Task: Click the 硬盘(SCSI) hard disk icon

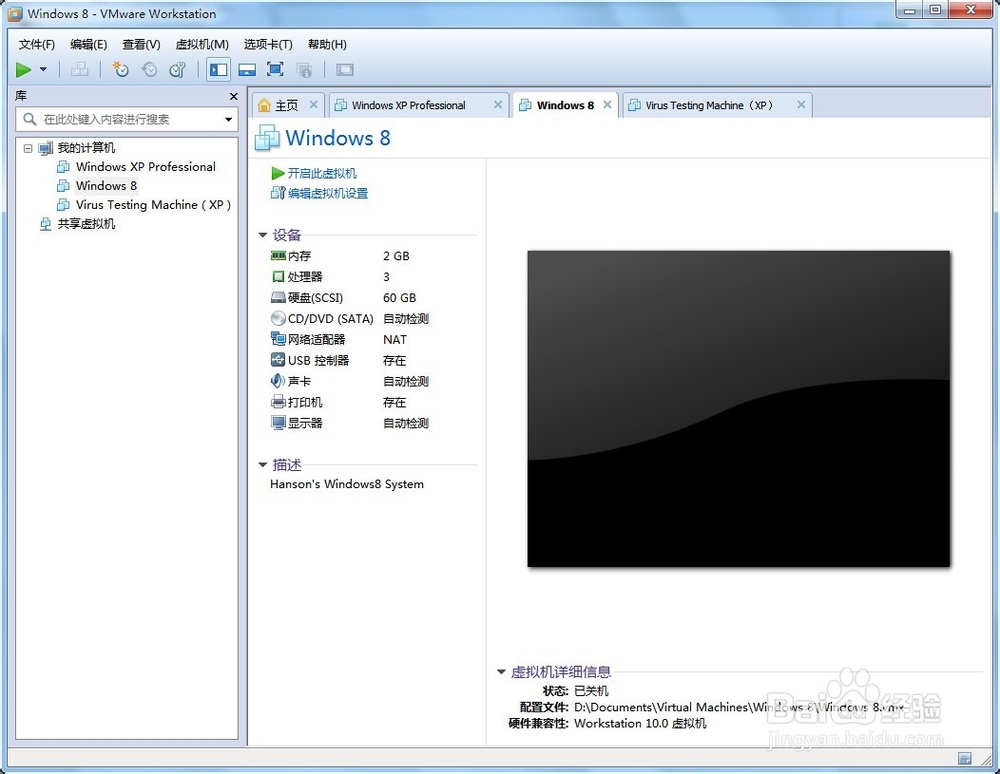Action: click(278, 298)
